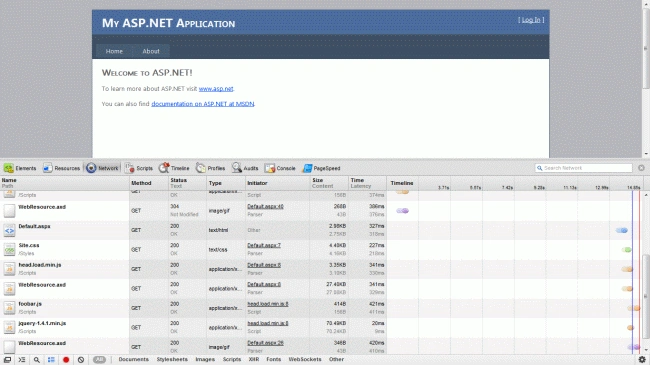Filter by Stylesheets
The width and height of the screenshot is (650, 365).
(x=172, y=360)
